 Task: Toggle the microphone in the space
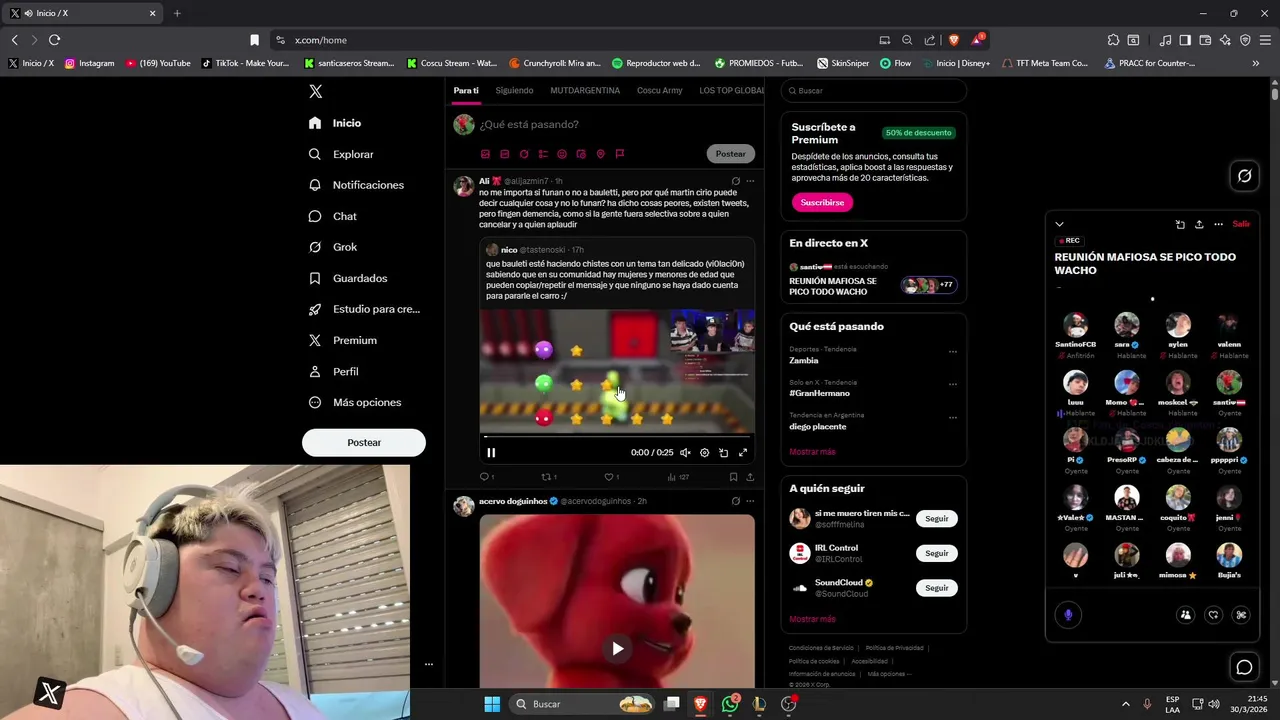(1068, 615)
